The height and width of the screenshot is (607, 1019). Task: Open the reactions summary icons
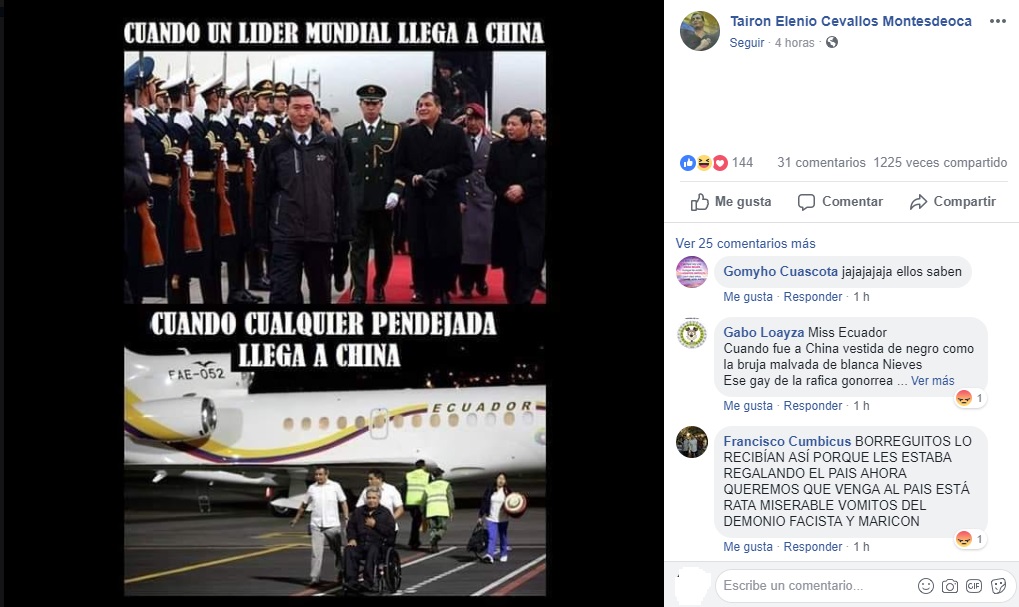704,163
